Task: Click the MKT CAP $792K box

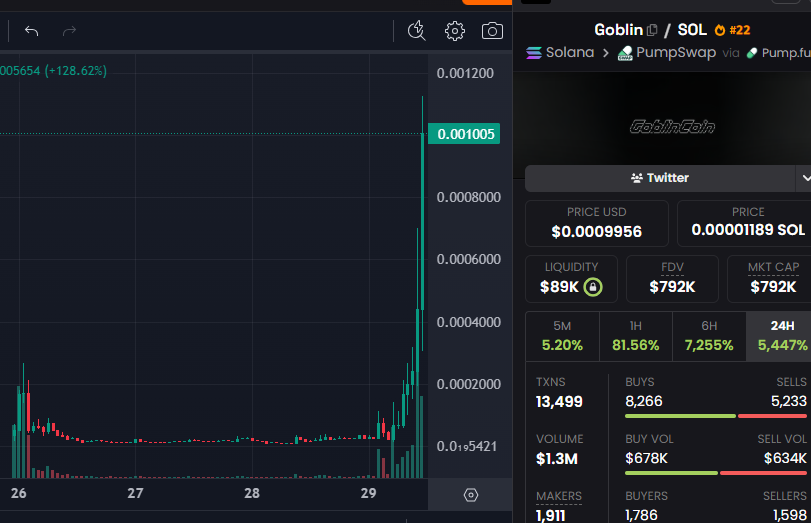Action: tap(769, 279)
